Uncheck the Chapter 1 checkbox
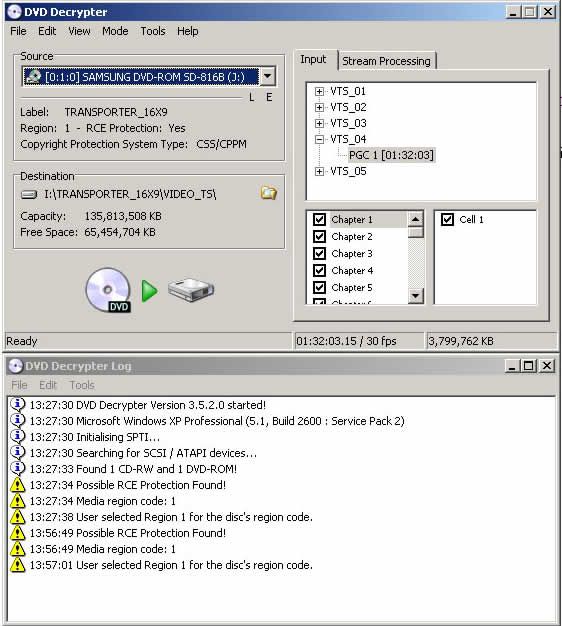Screen dimensions: 562x626 319,219
